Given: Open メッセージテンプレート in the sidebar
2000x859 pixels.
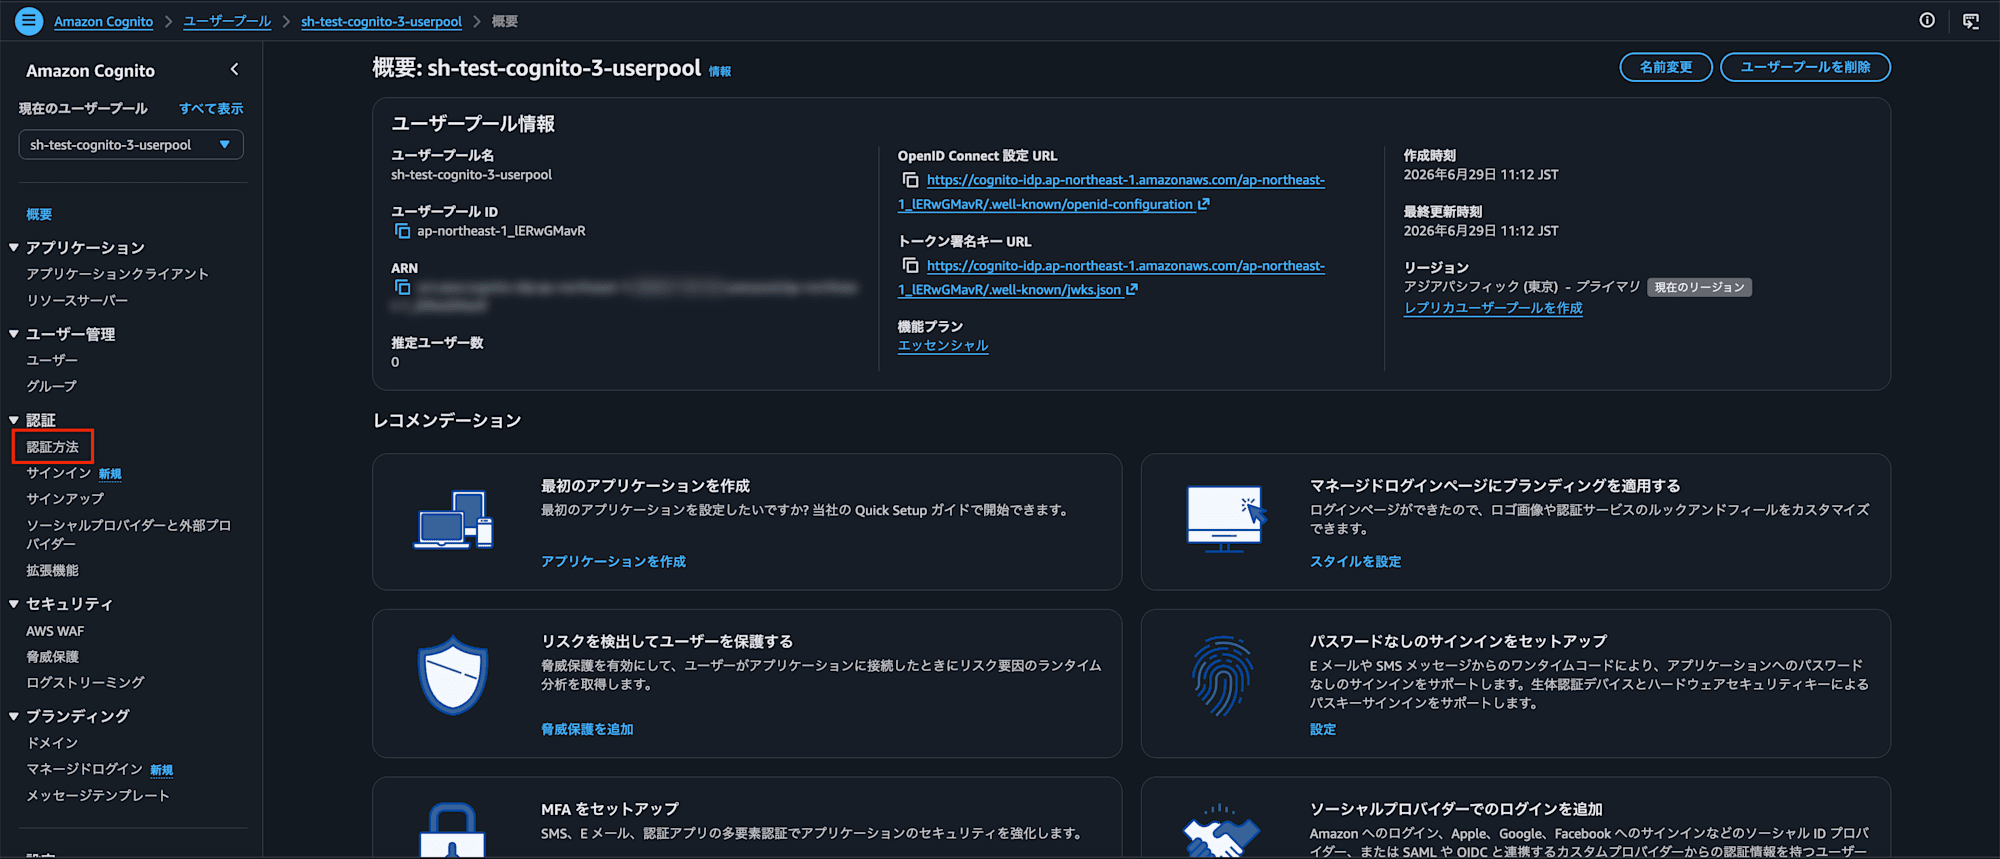Looking at the screenshot, I should 98,795.
